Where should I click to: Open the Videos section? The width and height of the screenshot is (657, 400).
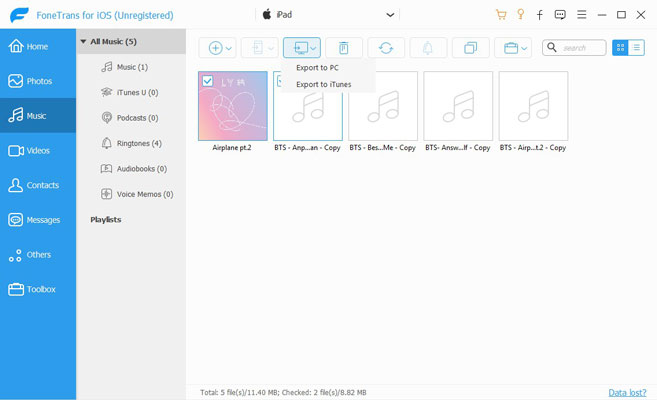pos(38,150)
